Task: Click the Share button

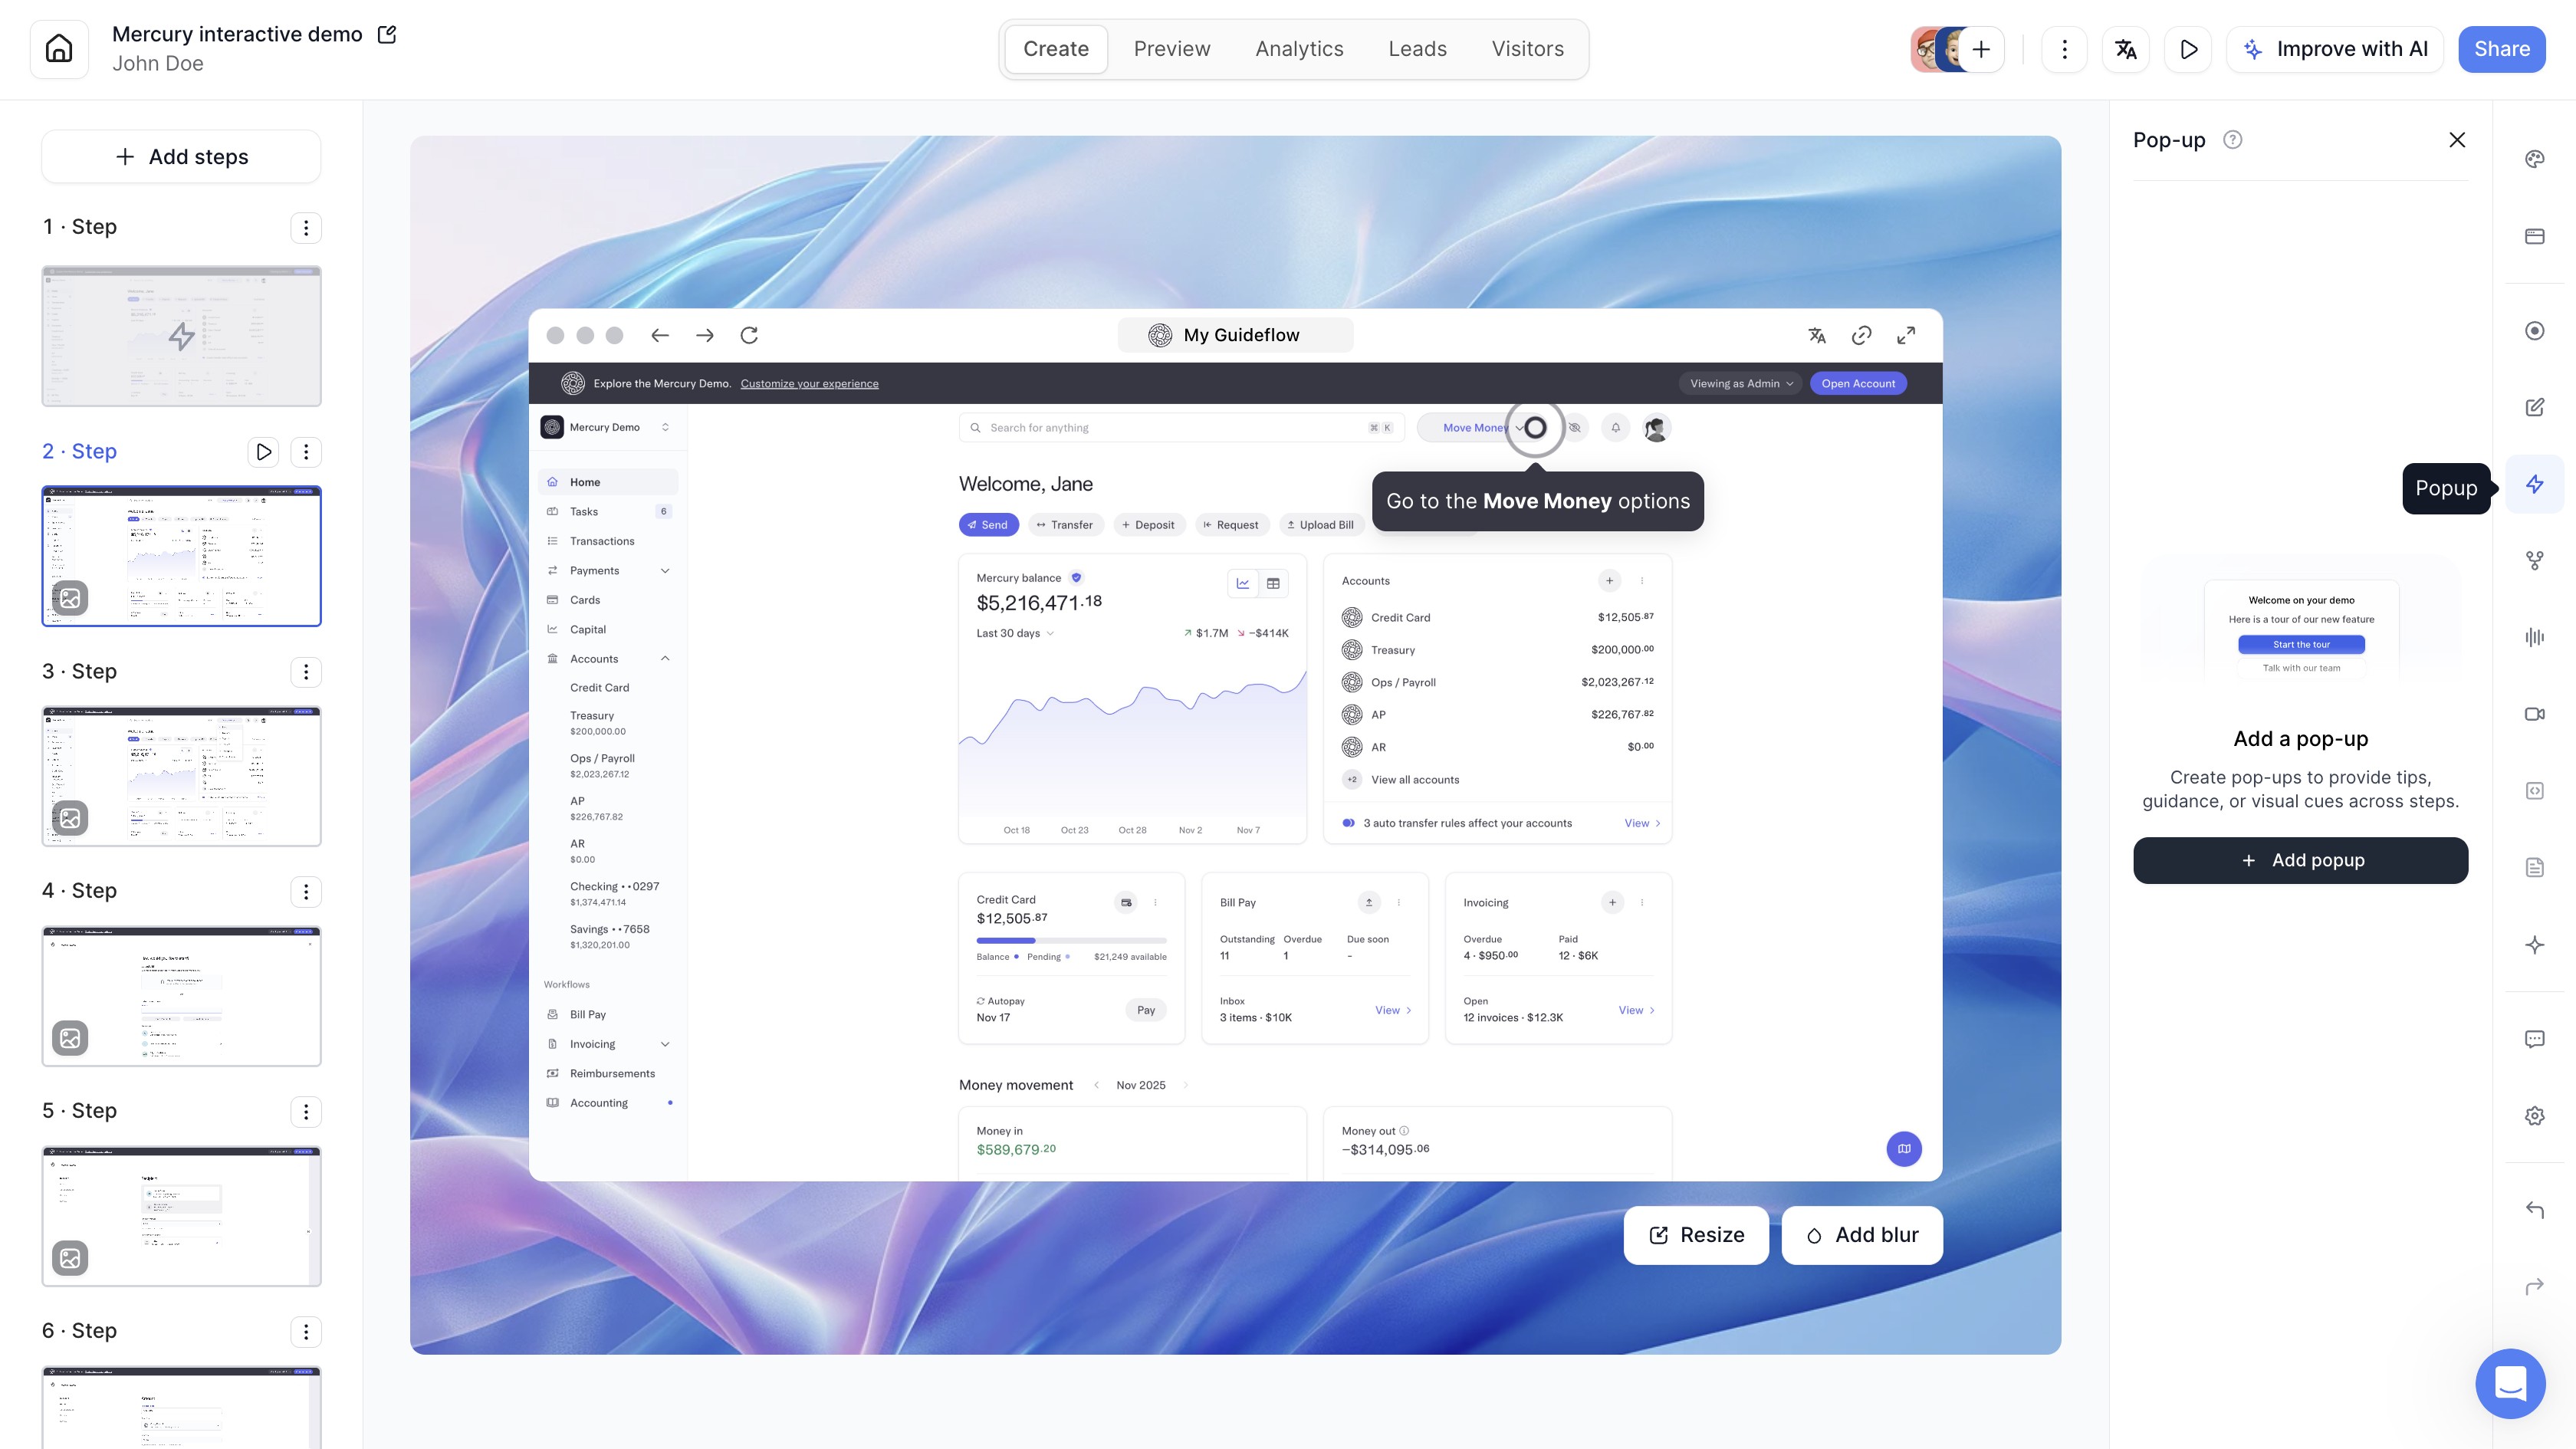Action: (2501, 49)
